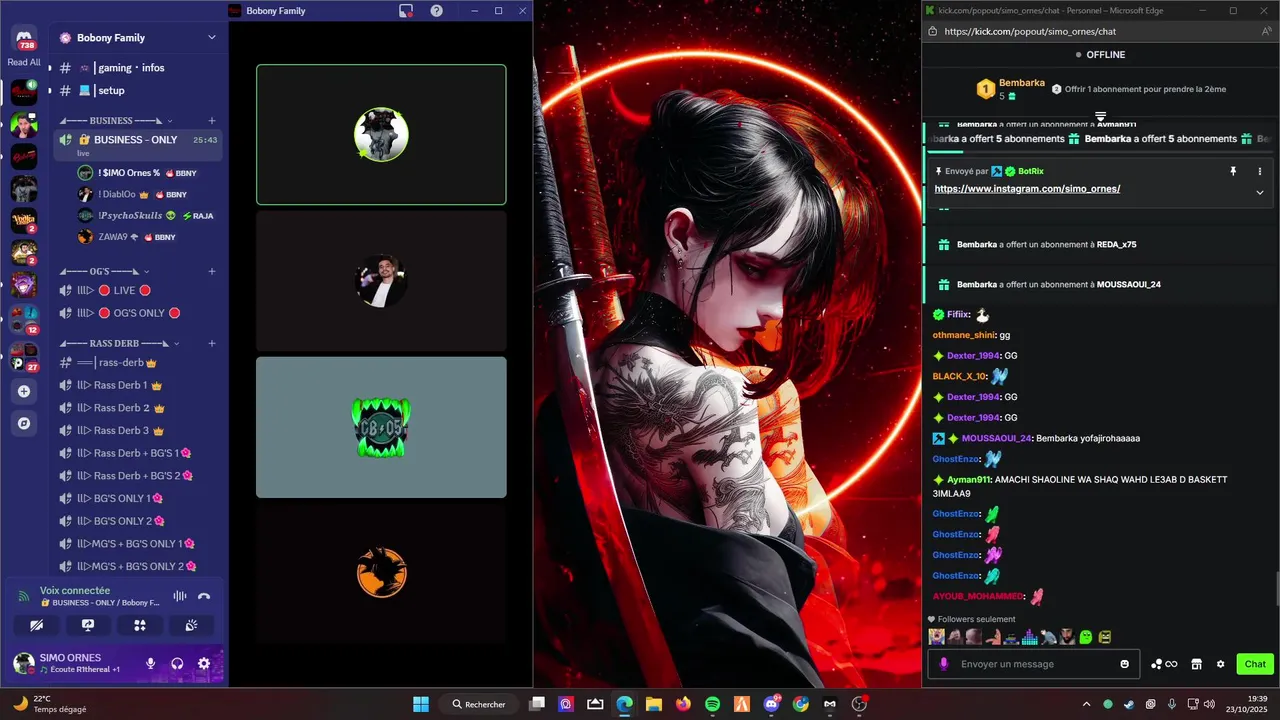Create channel in OG'S category

[211, 271]
